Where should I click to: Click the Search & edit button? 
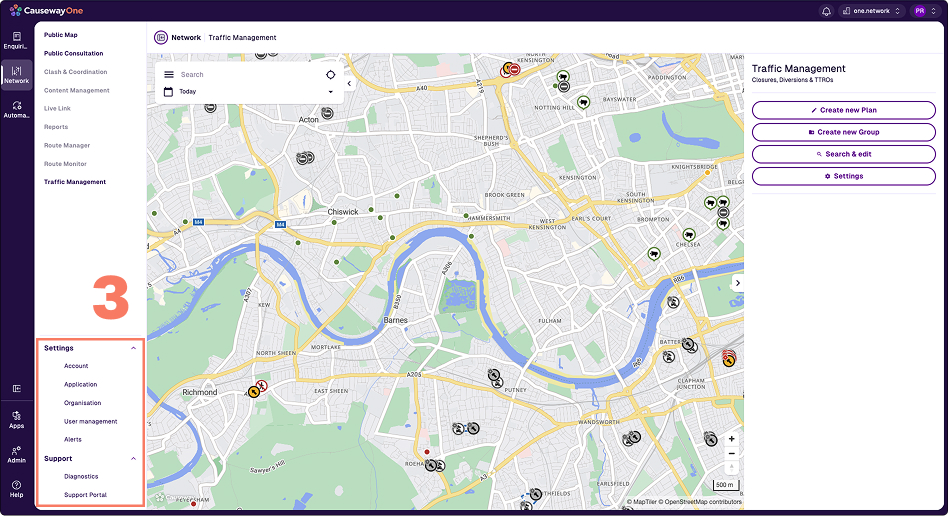click(x=843, y=154)
